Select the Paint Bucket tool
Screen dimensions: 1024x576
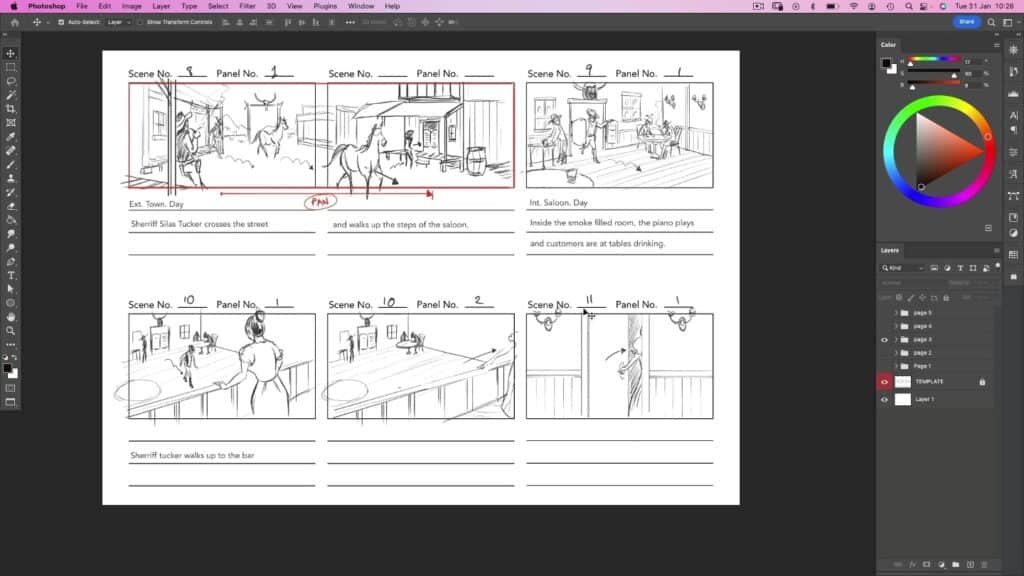click(10, 220)
